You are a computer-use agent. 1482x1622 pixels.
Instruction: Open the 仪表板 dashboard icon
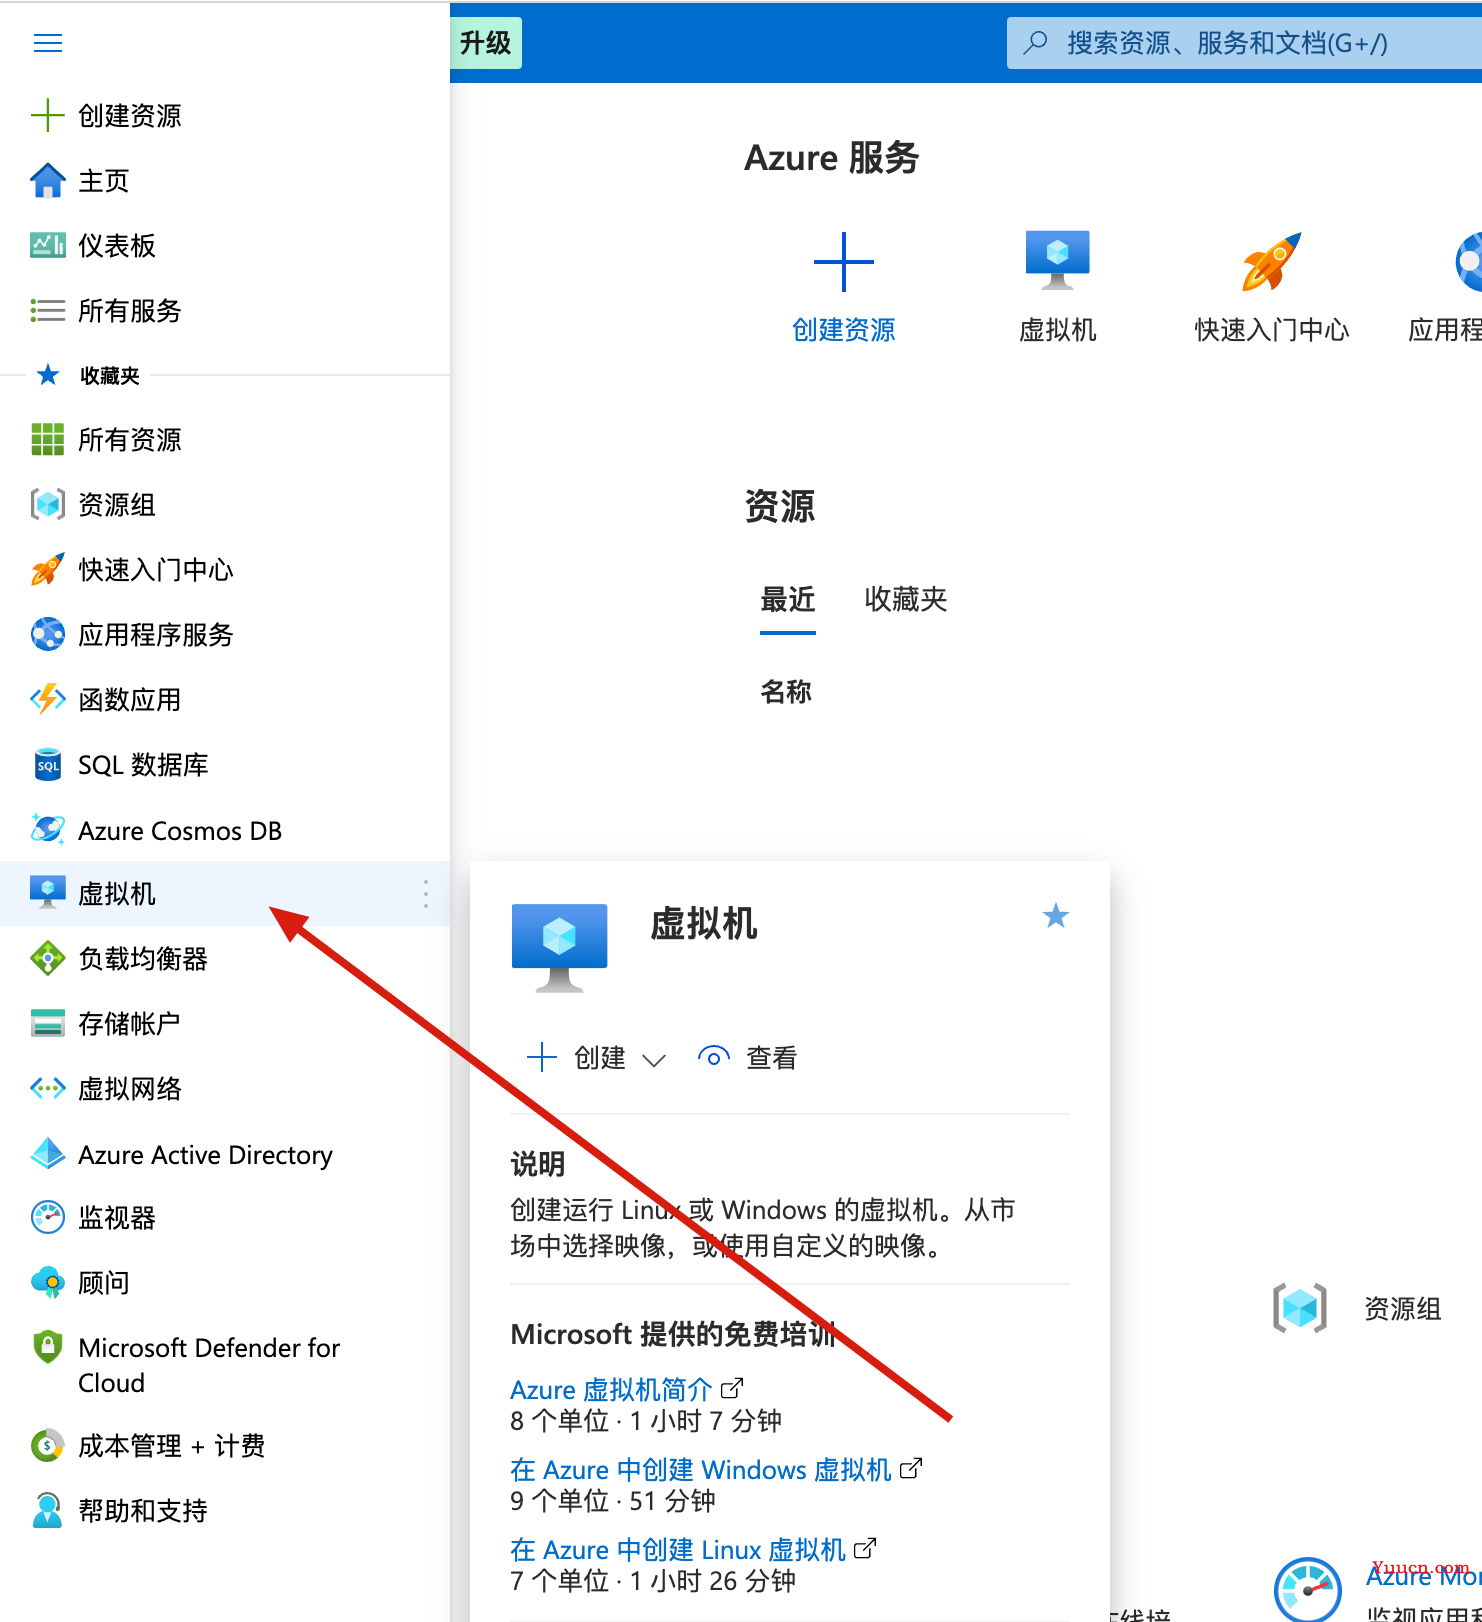tap(47, 245)
